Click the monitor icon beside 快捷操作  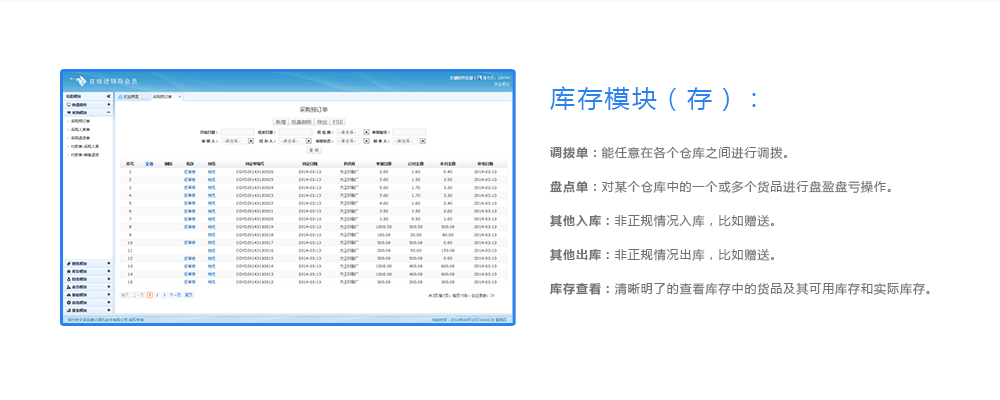click(69, 104)
